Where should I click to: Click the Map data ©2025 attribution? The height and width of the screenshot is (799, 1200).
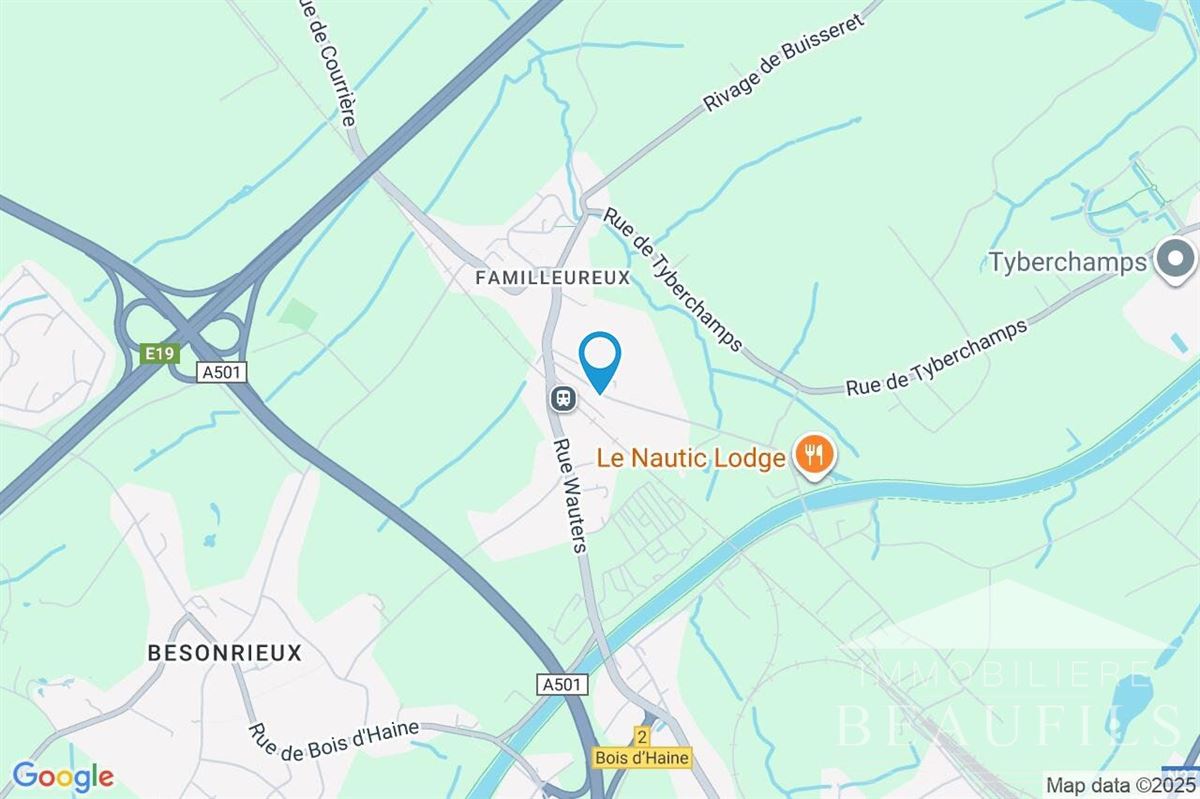pos(1121,784)
